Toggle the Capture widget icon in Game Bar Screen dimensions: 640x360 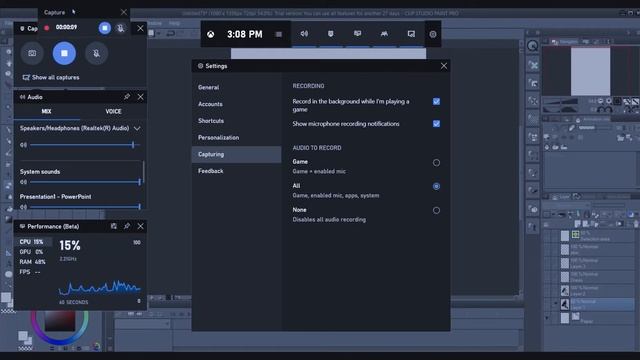click(331, 34)
